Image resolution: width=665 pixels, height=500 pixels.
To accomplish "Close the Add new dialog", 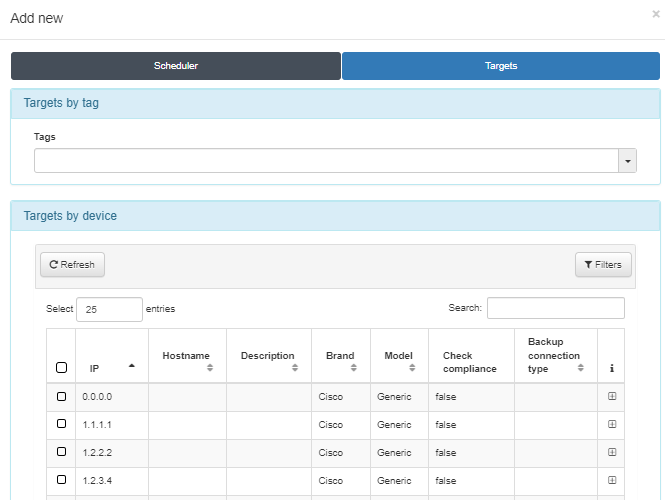I will click(x=655, y=15).
